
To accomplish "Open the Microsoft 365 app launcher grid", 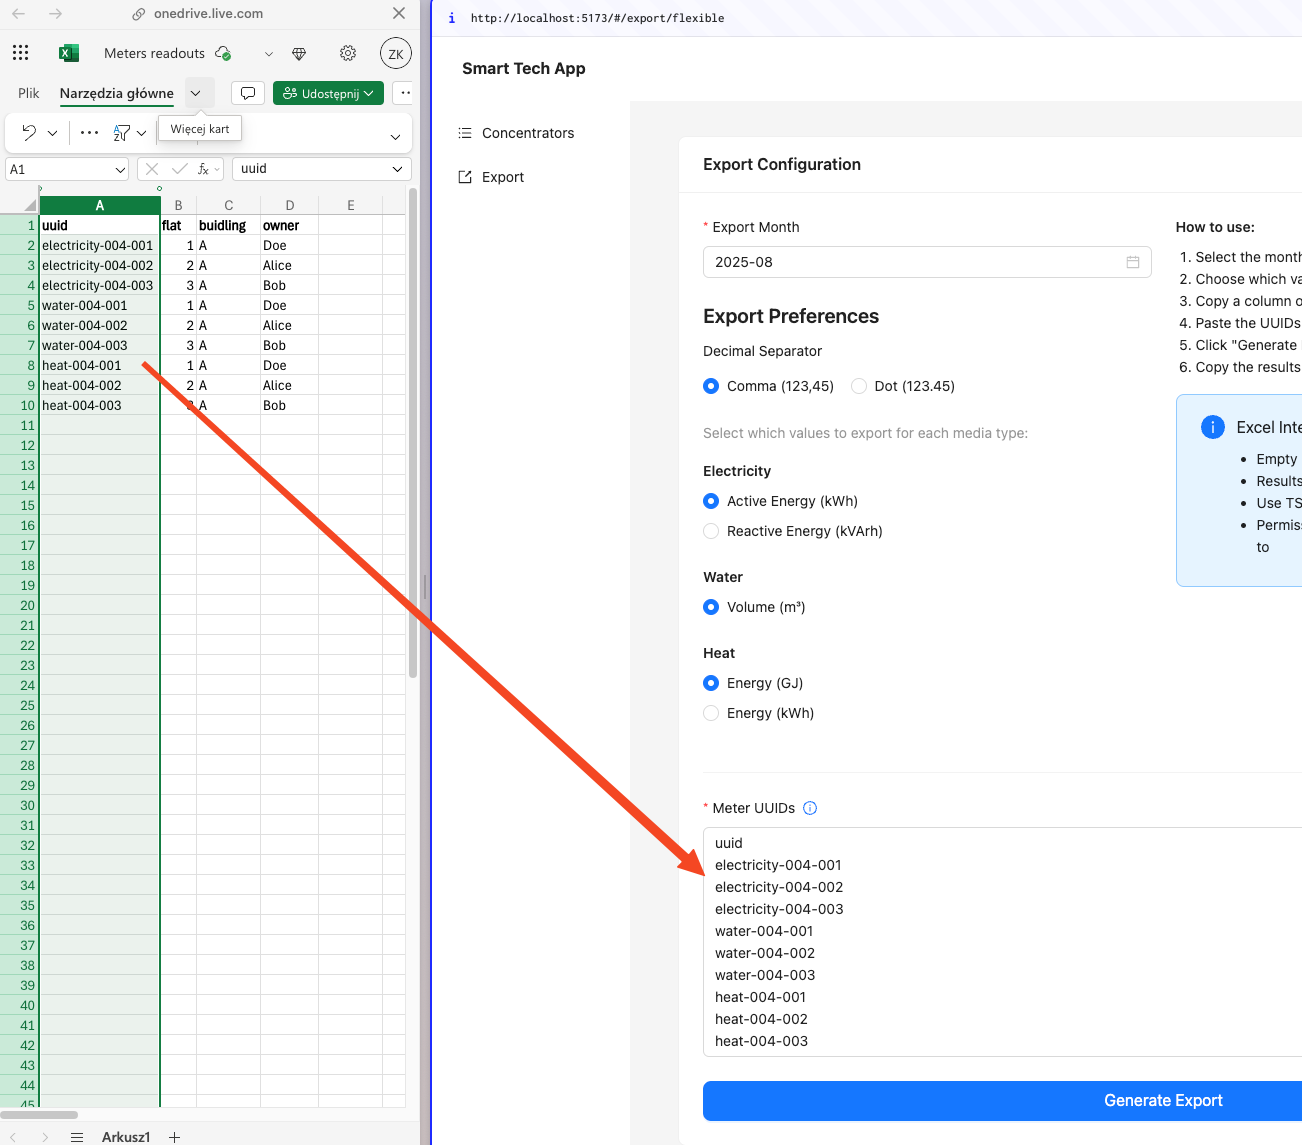I will (x=20, y=52).
